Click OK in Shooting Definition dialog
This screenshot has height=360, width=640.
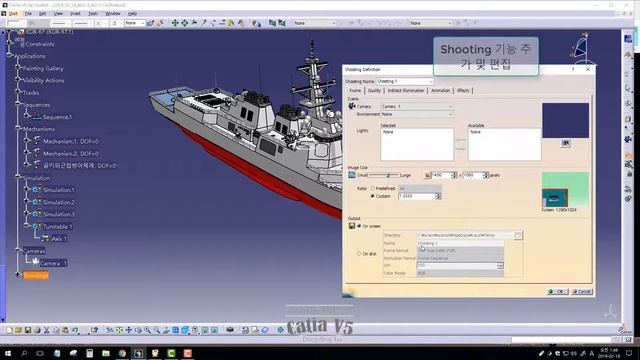[558, 291]
